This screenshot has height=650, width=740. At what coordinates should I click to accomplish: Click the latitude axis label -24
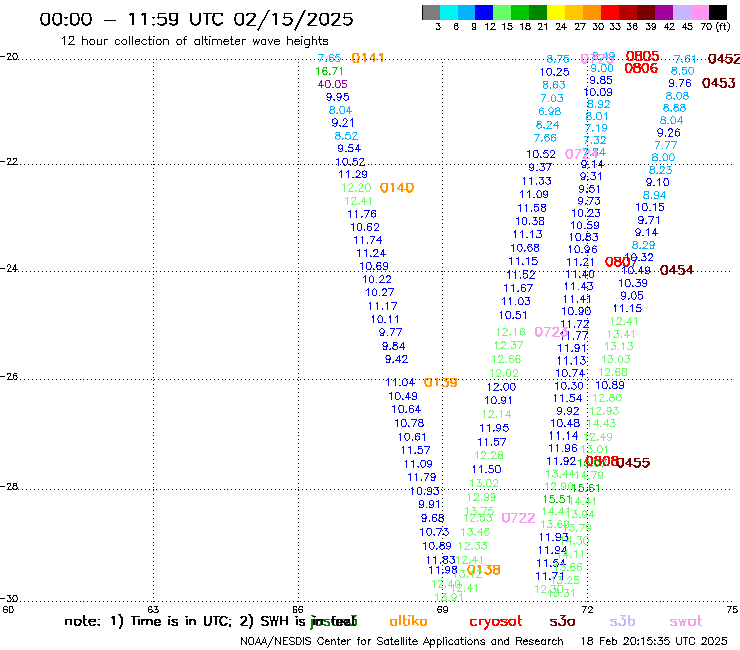point(9,268)
